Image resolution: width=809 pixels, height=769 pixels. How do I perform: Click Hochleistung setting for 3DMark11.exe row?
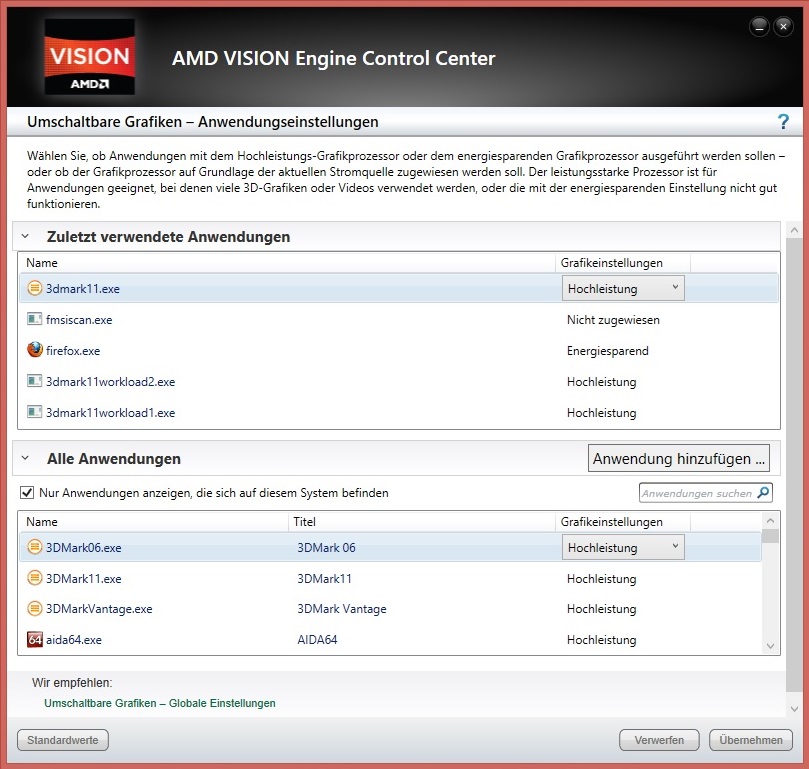click(602, 579)
